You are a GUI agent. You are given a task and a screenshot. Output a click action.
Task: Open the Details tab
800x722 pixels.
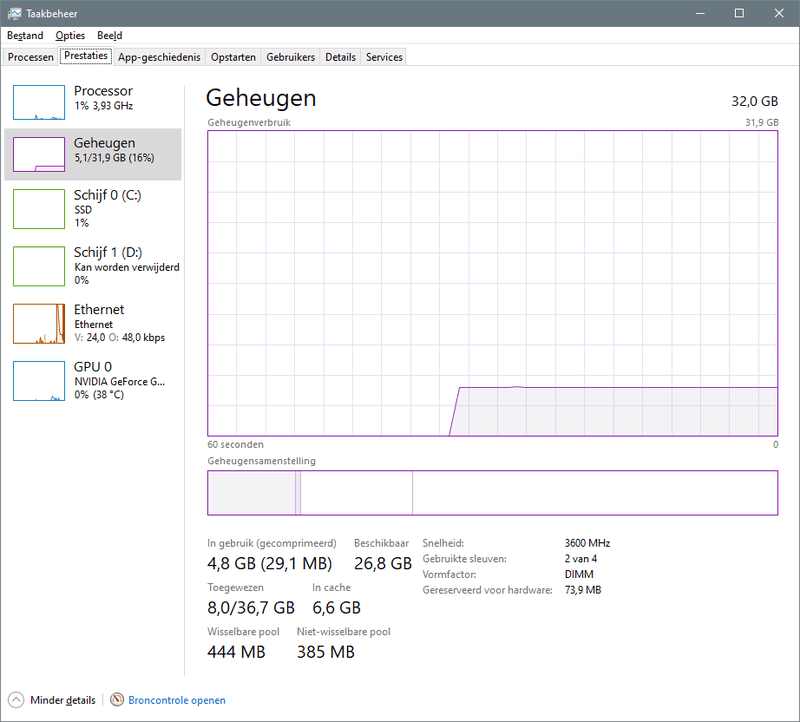(340, 57)
